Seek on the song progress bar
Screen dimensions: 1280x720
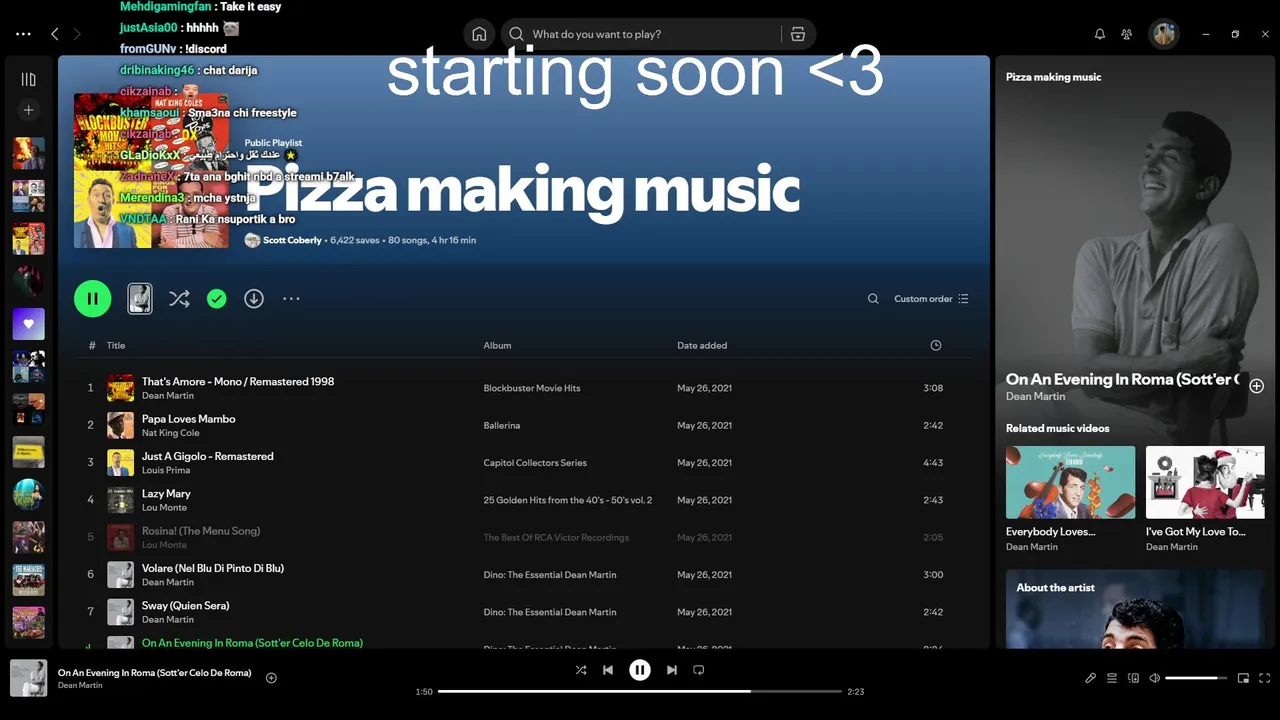click(x=640, y=691)
